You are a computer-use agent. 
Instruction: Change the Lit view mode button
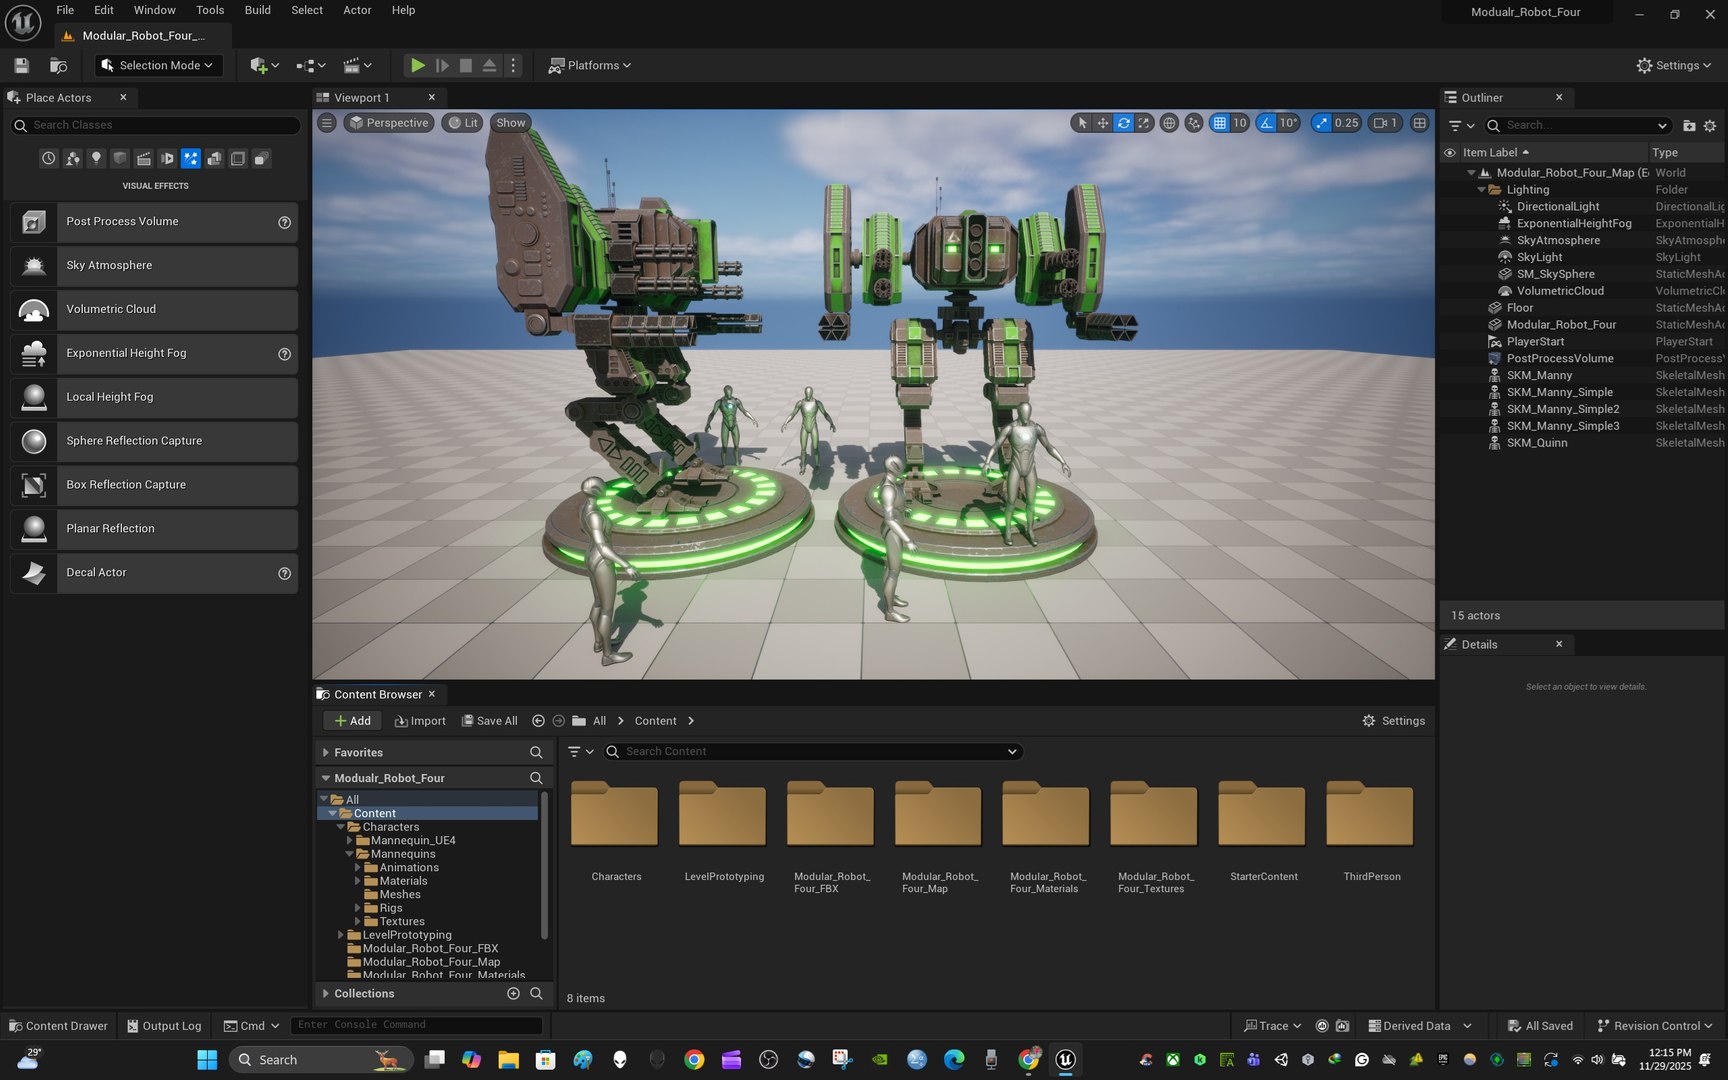pos(462,123)
